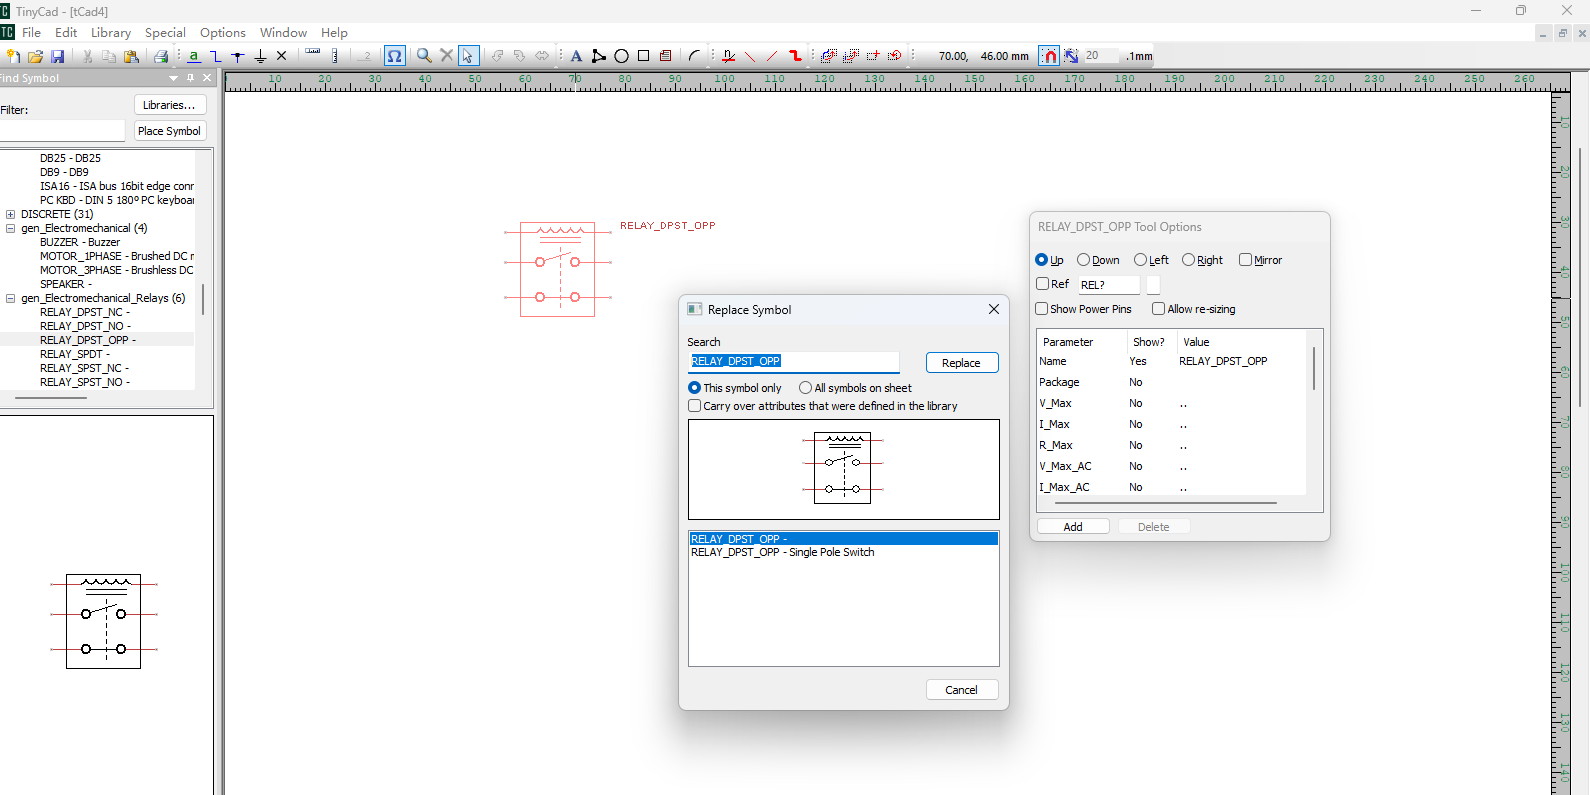1590x795 pixels.
Task: Click the Replace button in dialog
Action: [961, 363]
